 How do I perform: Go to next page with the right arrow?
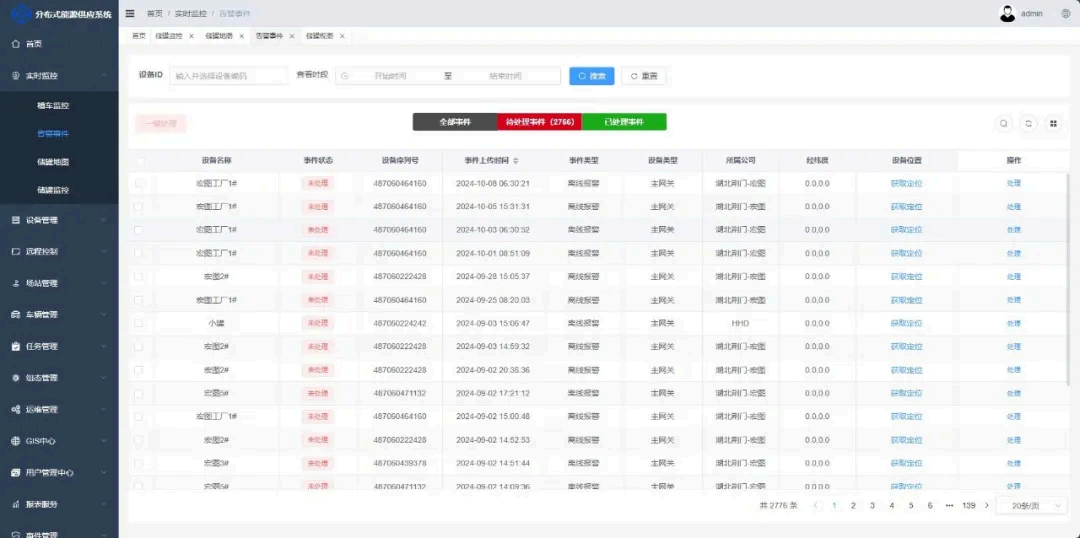[986, 506]
